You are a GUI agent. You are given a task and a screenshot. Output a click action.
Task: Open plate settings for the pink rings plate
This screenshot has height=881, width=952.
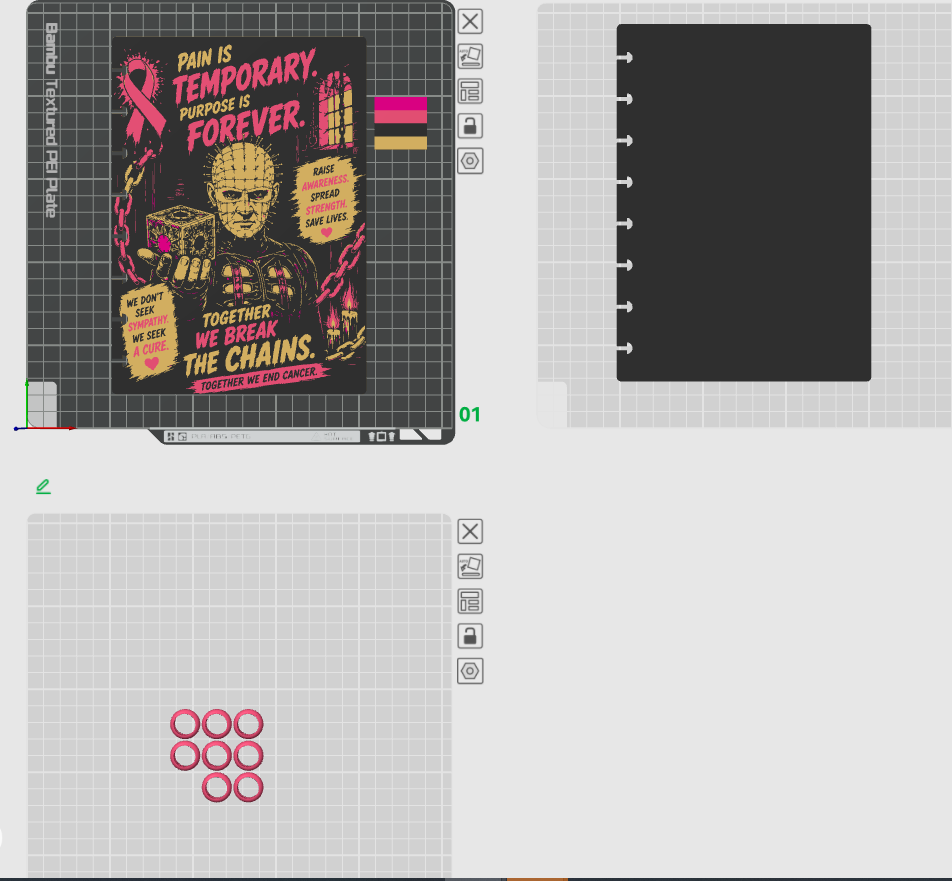coord(470,671)
